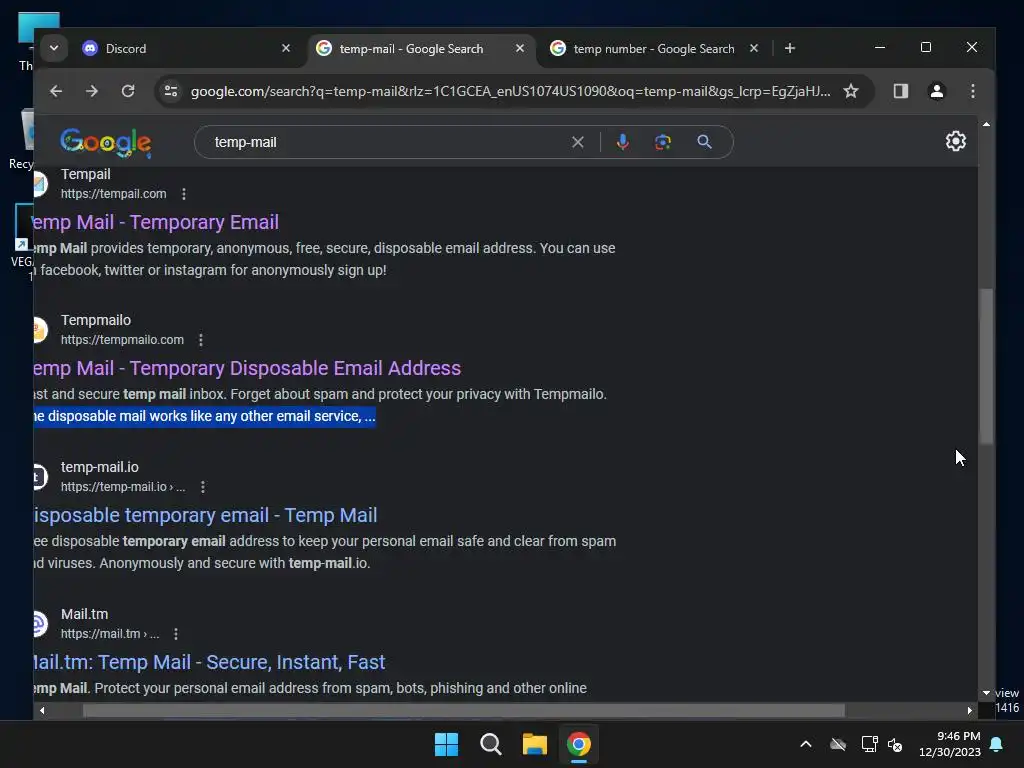Open the volume muted tray icon

(895, 744)
